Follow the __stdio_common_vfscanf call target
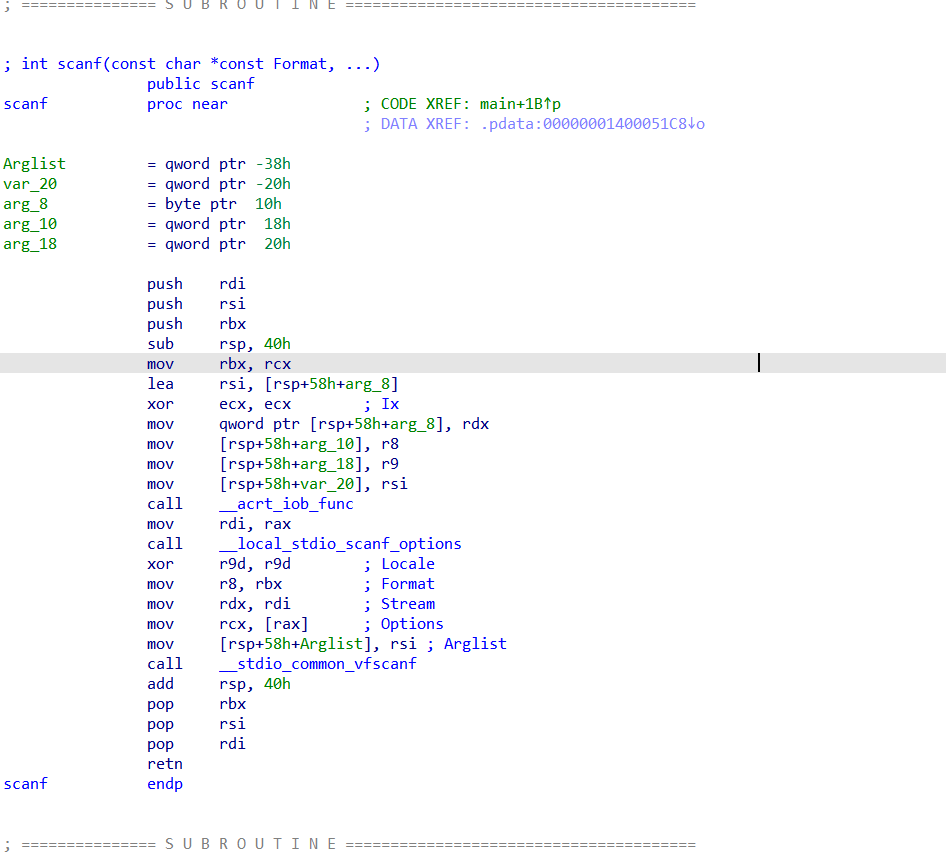The image size is (946, 863). click(318, 663)
